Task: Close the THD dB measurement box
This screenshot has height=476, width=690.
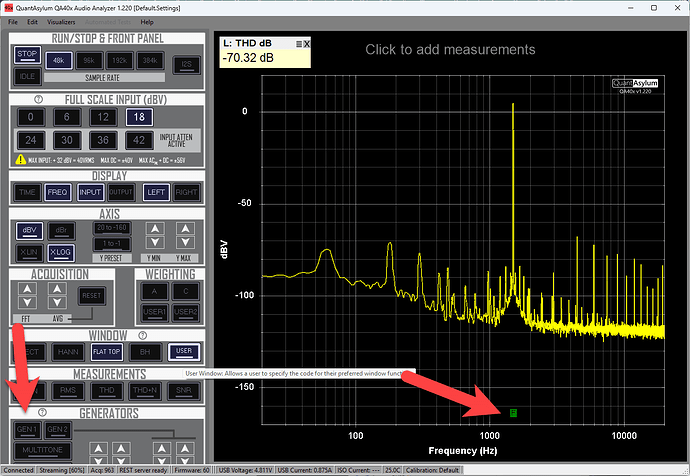Action: coord(309,45)
